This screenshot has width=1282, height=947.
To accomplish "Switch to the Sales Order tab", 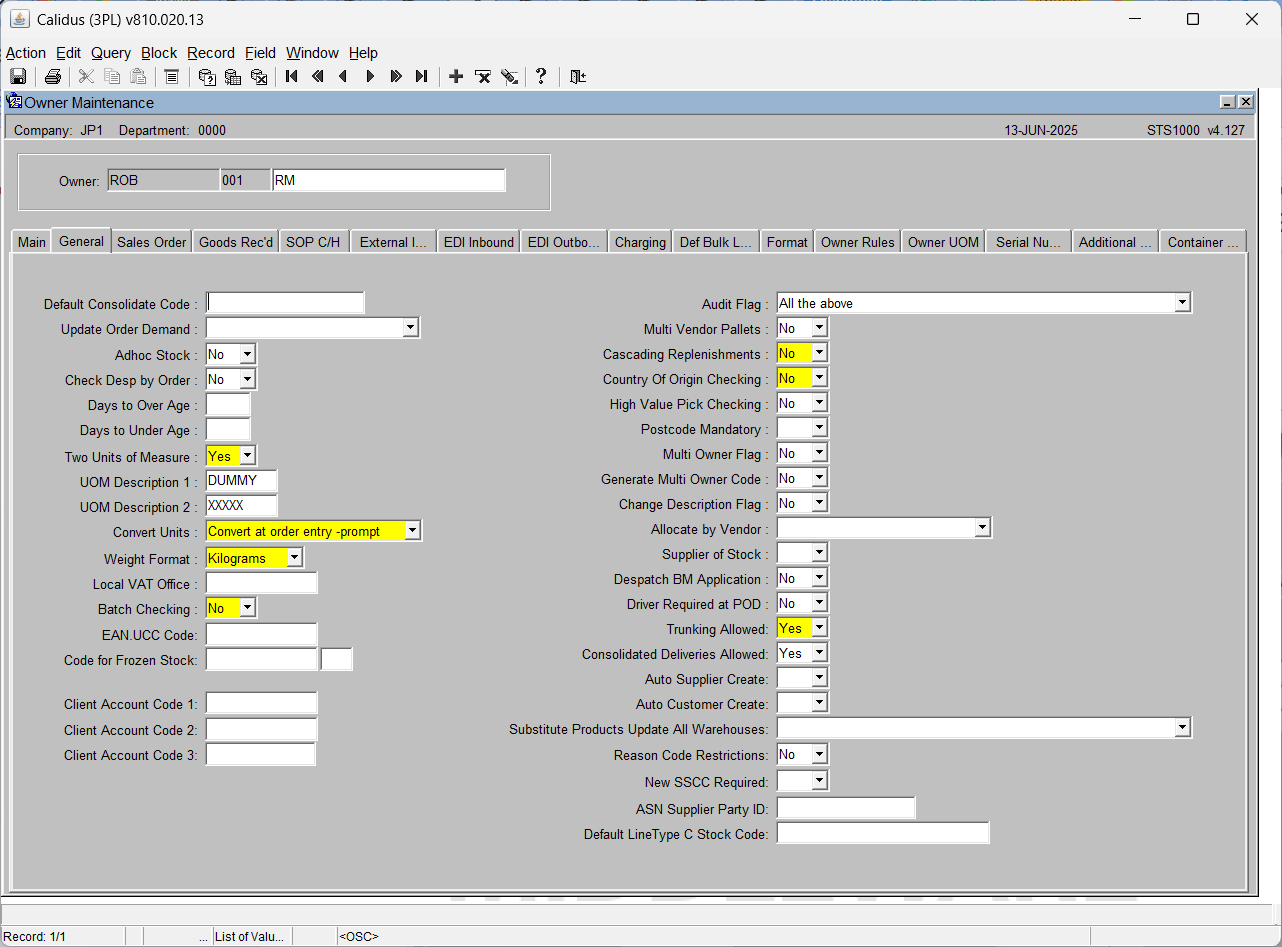I will (x=152, y=242).
